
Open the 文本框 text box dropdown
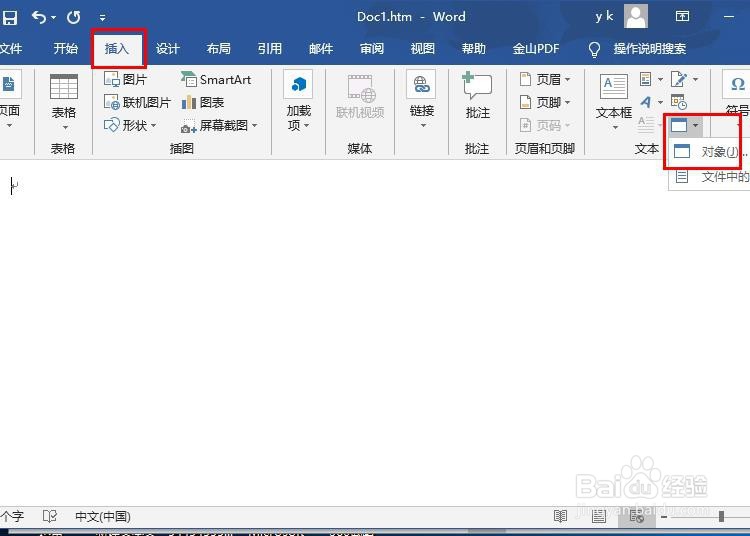614,101
